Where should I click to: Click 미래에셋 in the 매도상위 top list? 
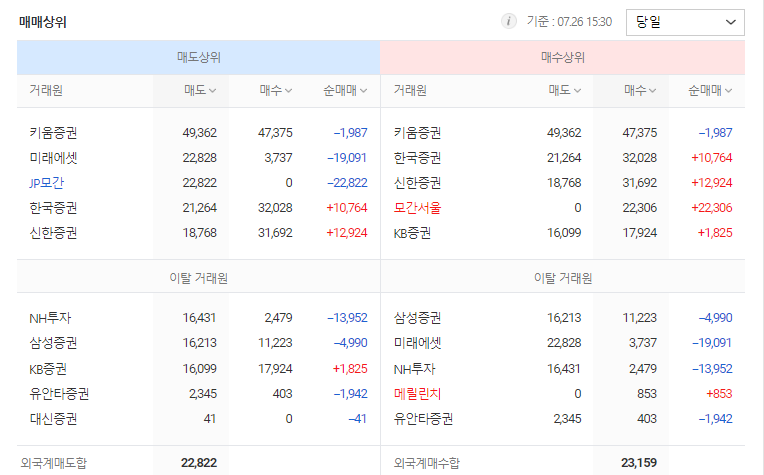point(53,158)
